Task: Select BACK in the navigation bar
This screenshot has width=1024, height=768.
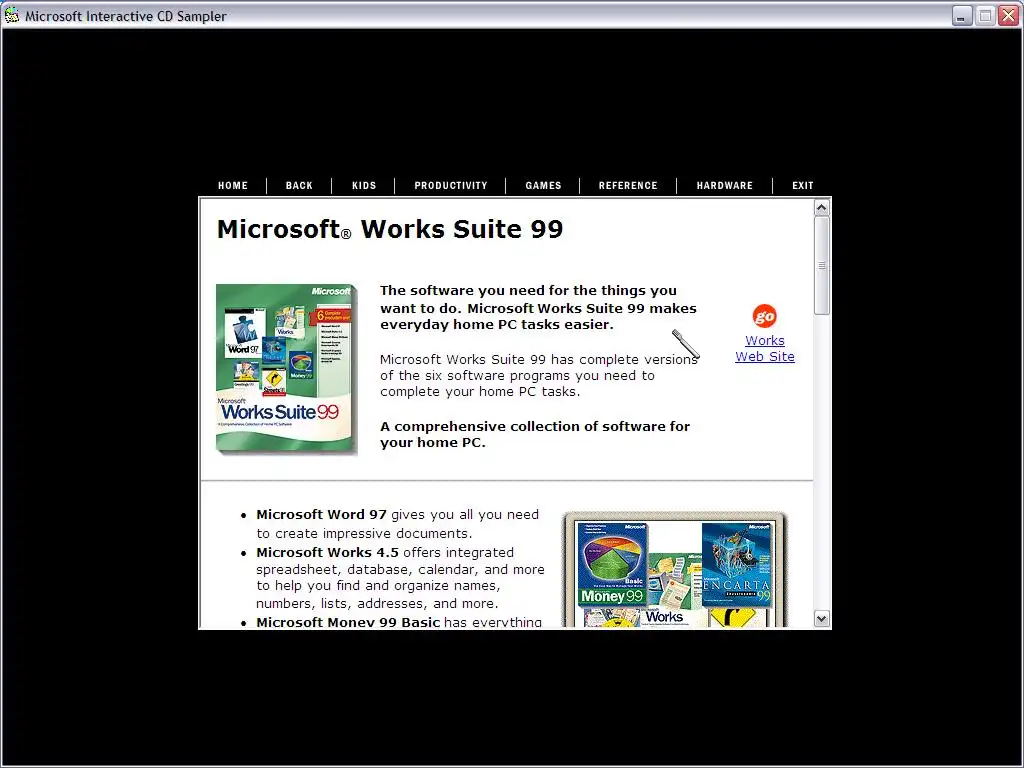Action: coord(299,185)
